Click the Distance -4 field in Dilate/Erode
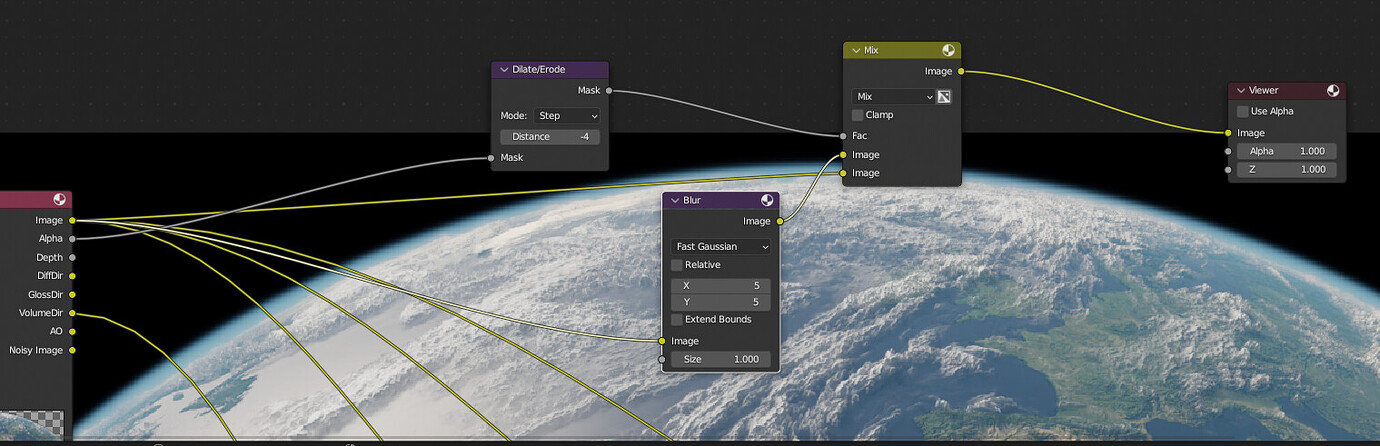Image resolution: width=1380 pixels, height=446 pixels. 550,137
